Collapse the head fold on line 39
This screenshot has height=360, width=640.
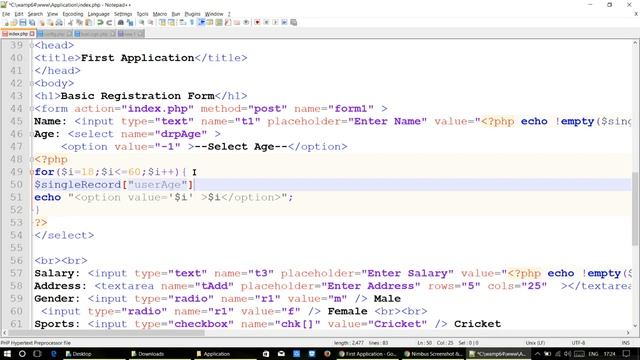point(31,45)
